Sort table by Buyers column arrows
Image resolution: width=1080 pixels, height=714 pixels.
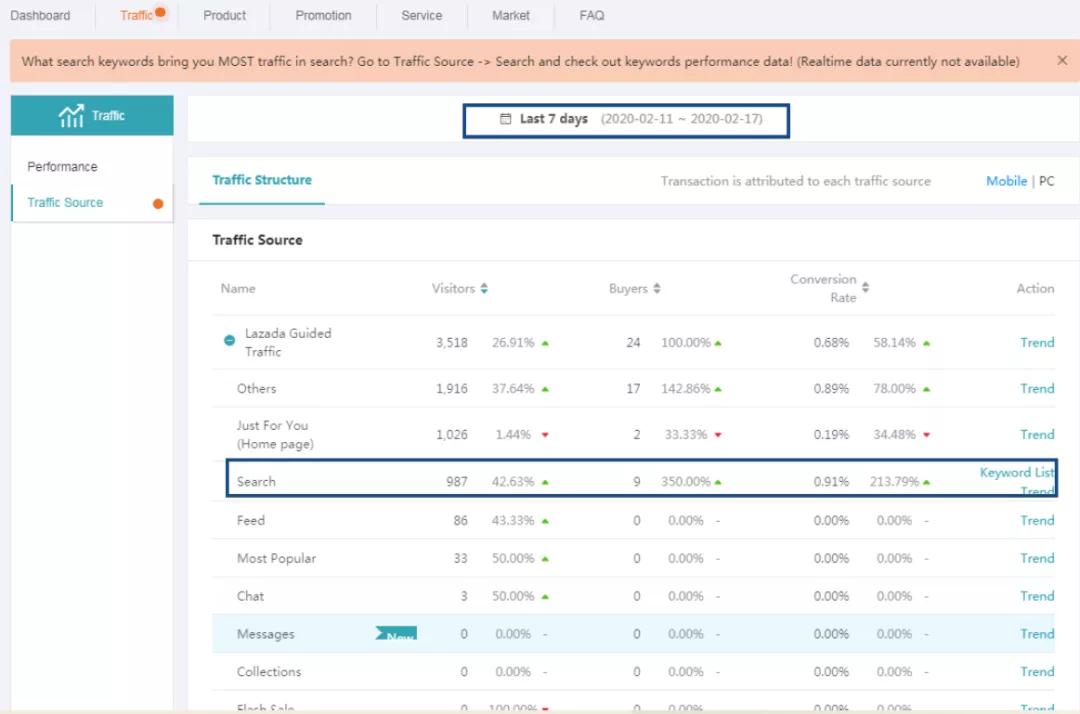point(657,289)
